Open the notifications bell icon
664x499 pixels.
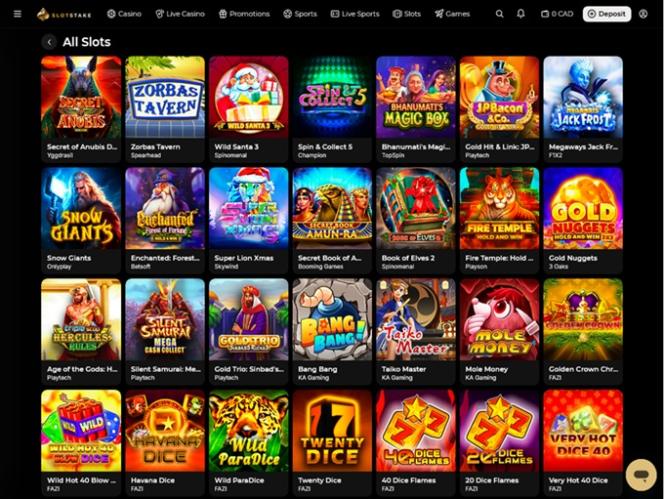pyautogui.click(x=521, y=14)
